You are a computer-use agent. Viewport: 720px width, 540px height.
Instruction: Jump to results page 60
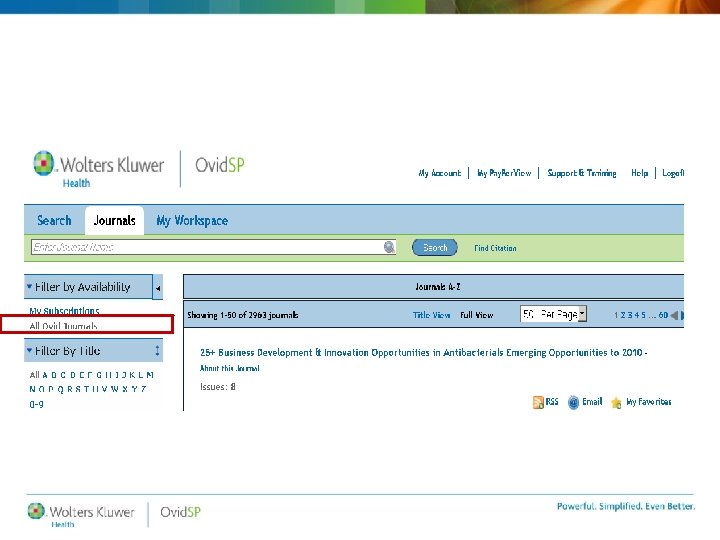coord(663,315)
